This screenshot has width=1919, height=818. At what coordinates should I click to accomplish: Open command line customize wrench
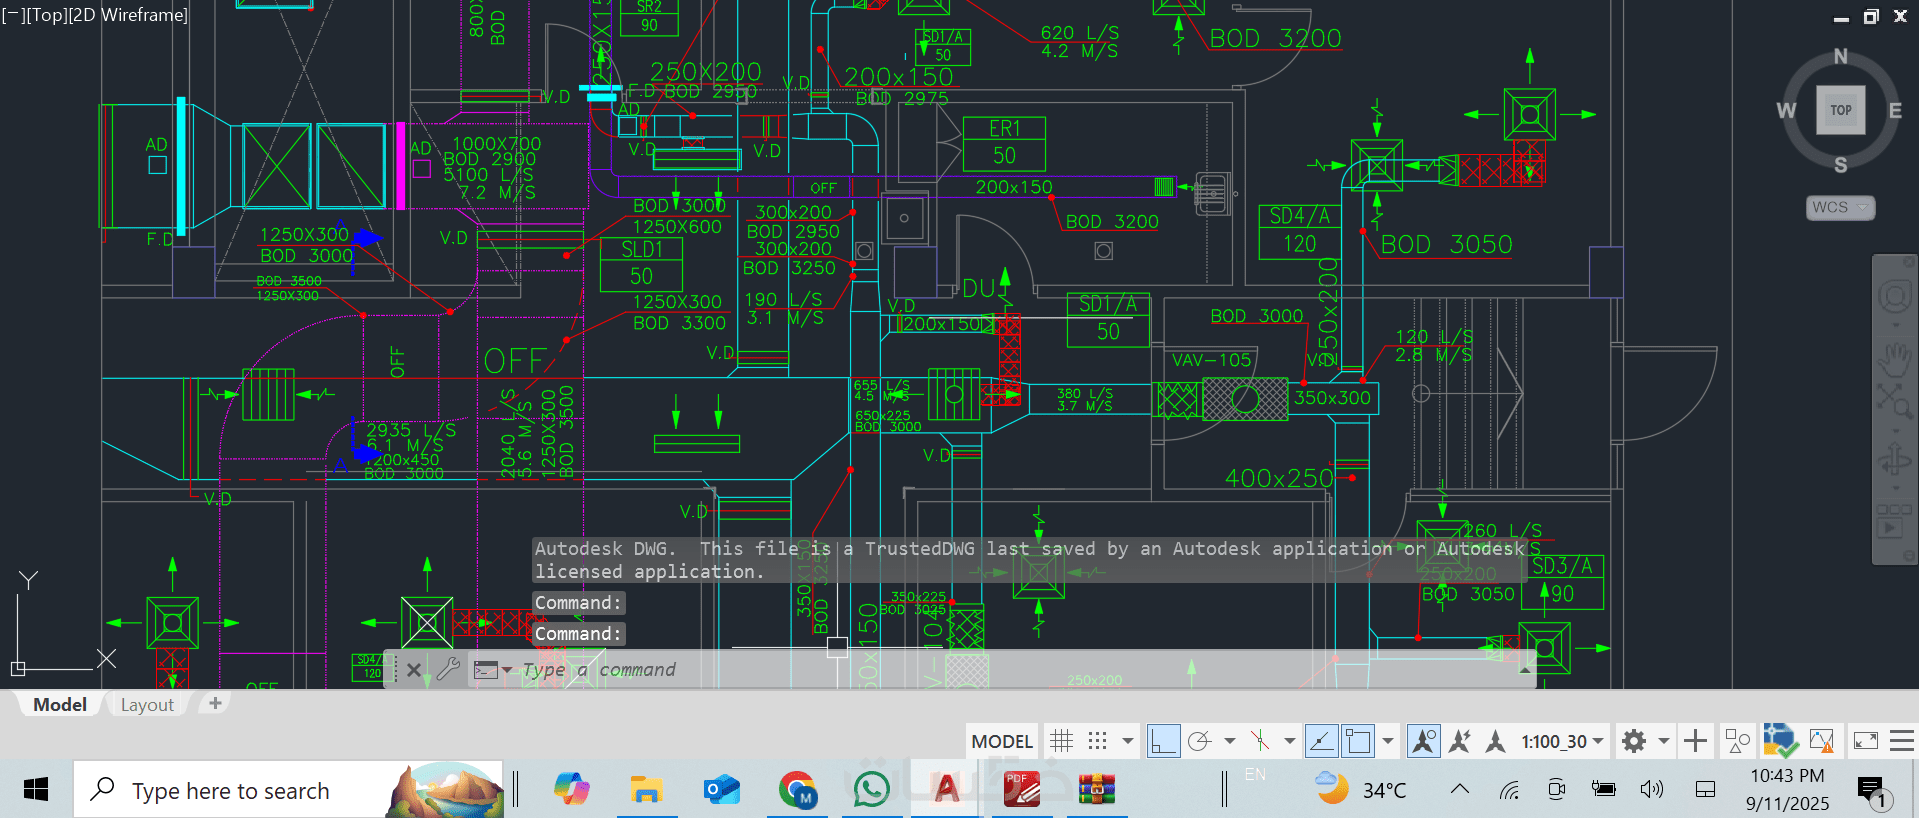tap(448, 669)
